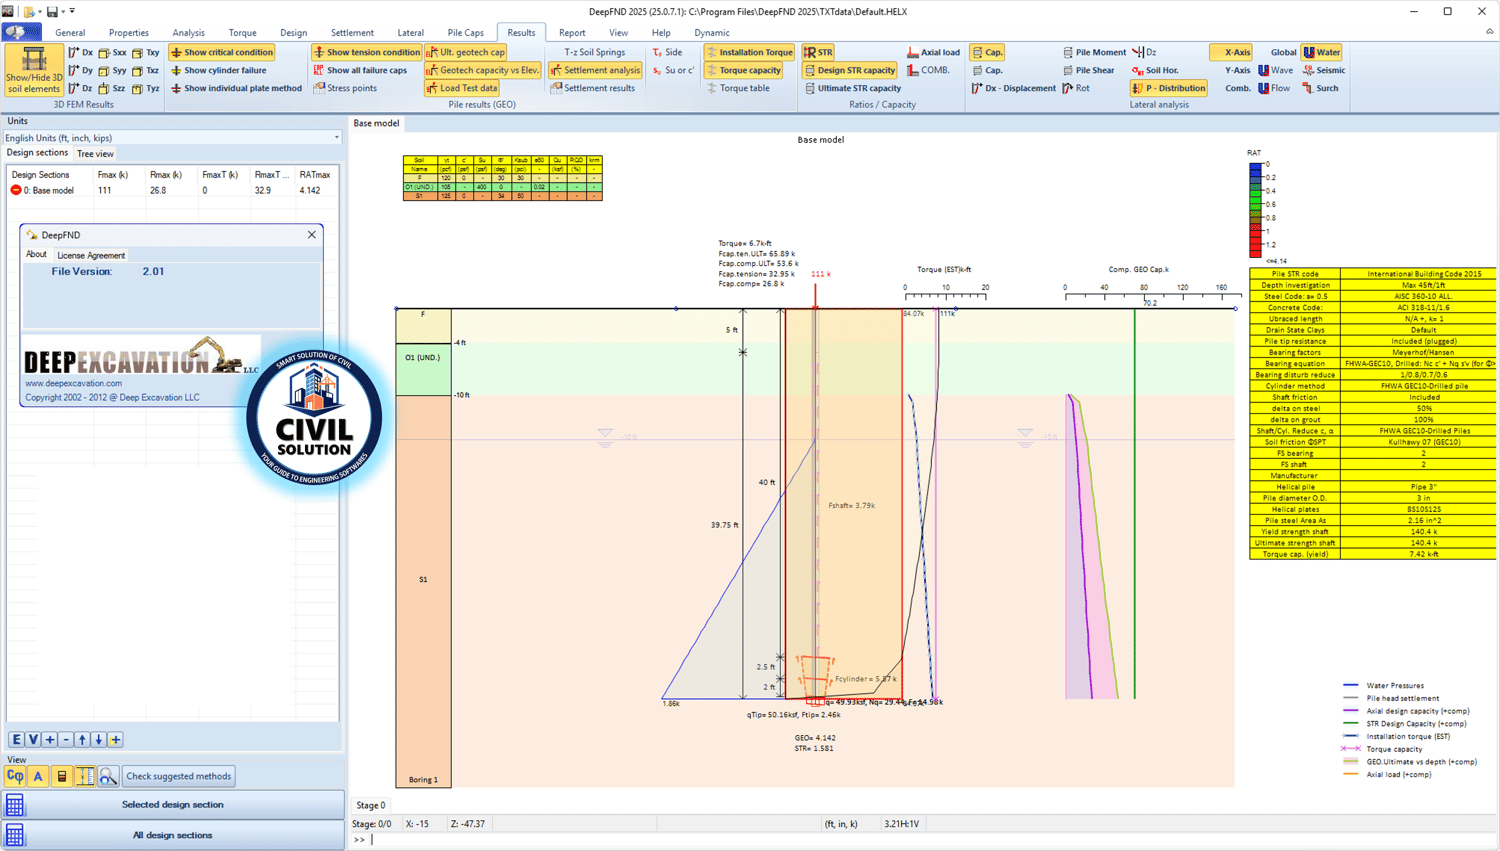Show COMB. ratio
Viewport: 1500px width, 851px height.
[928, 70]
